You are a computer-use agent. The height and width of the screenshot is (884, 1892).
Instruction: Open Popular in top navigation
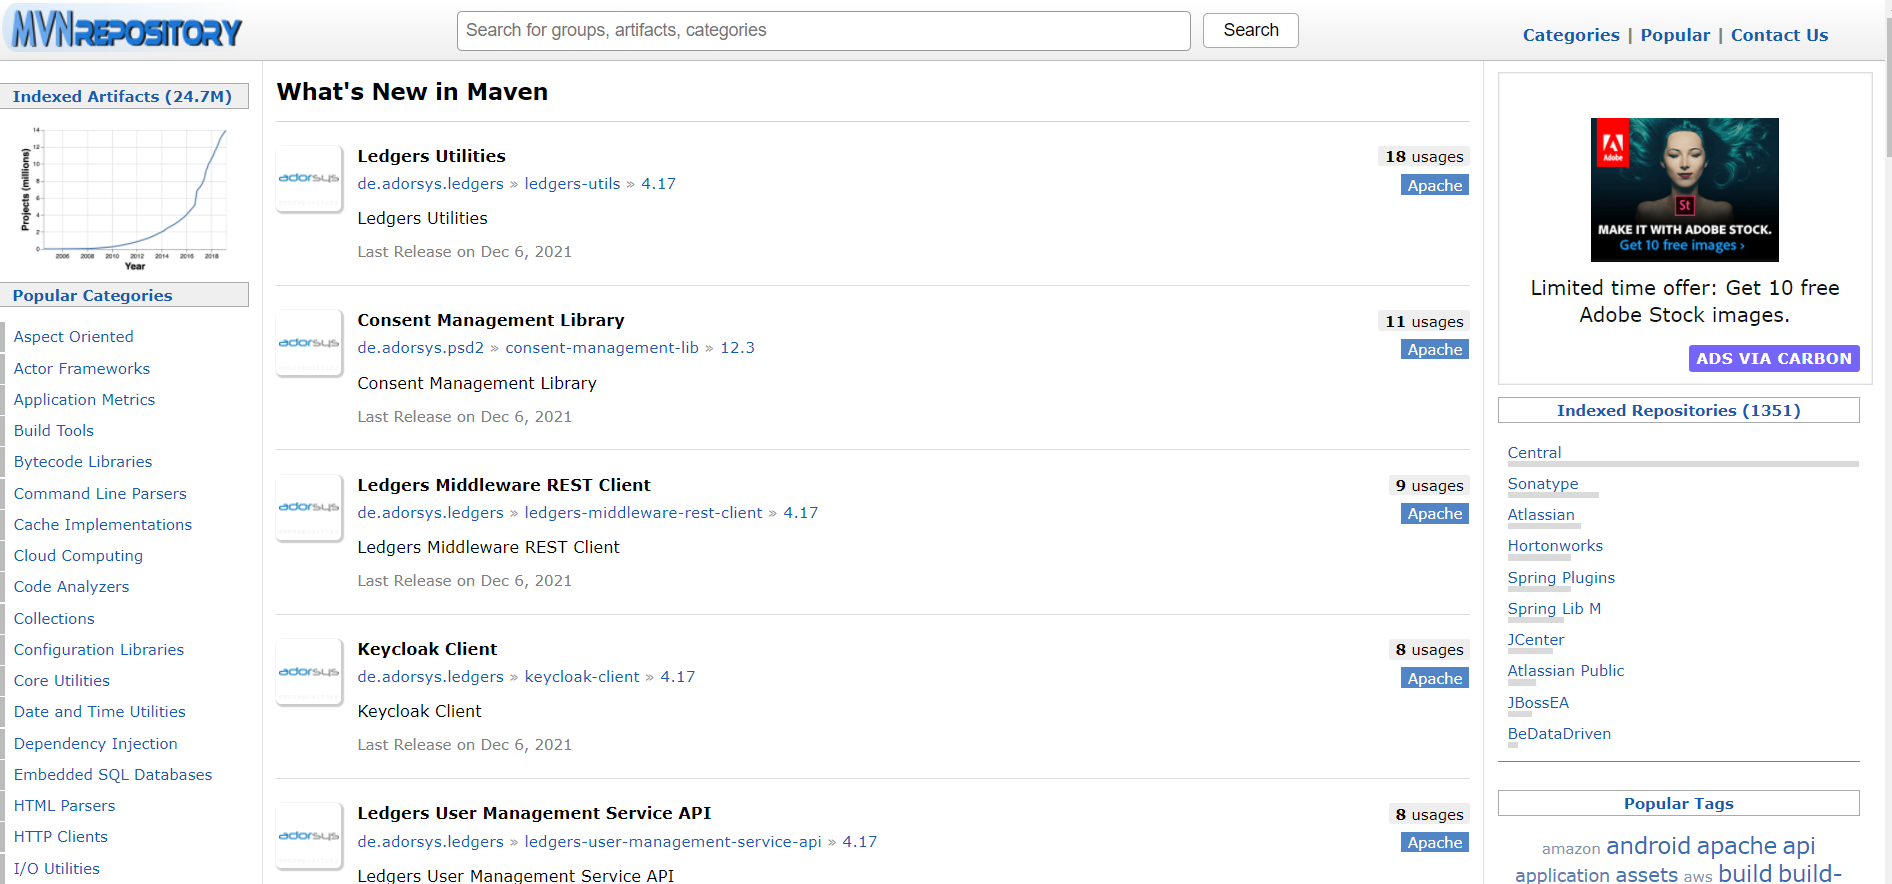click(x=1675, y=35)
